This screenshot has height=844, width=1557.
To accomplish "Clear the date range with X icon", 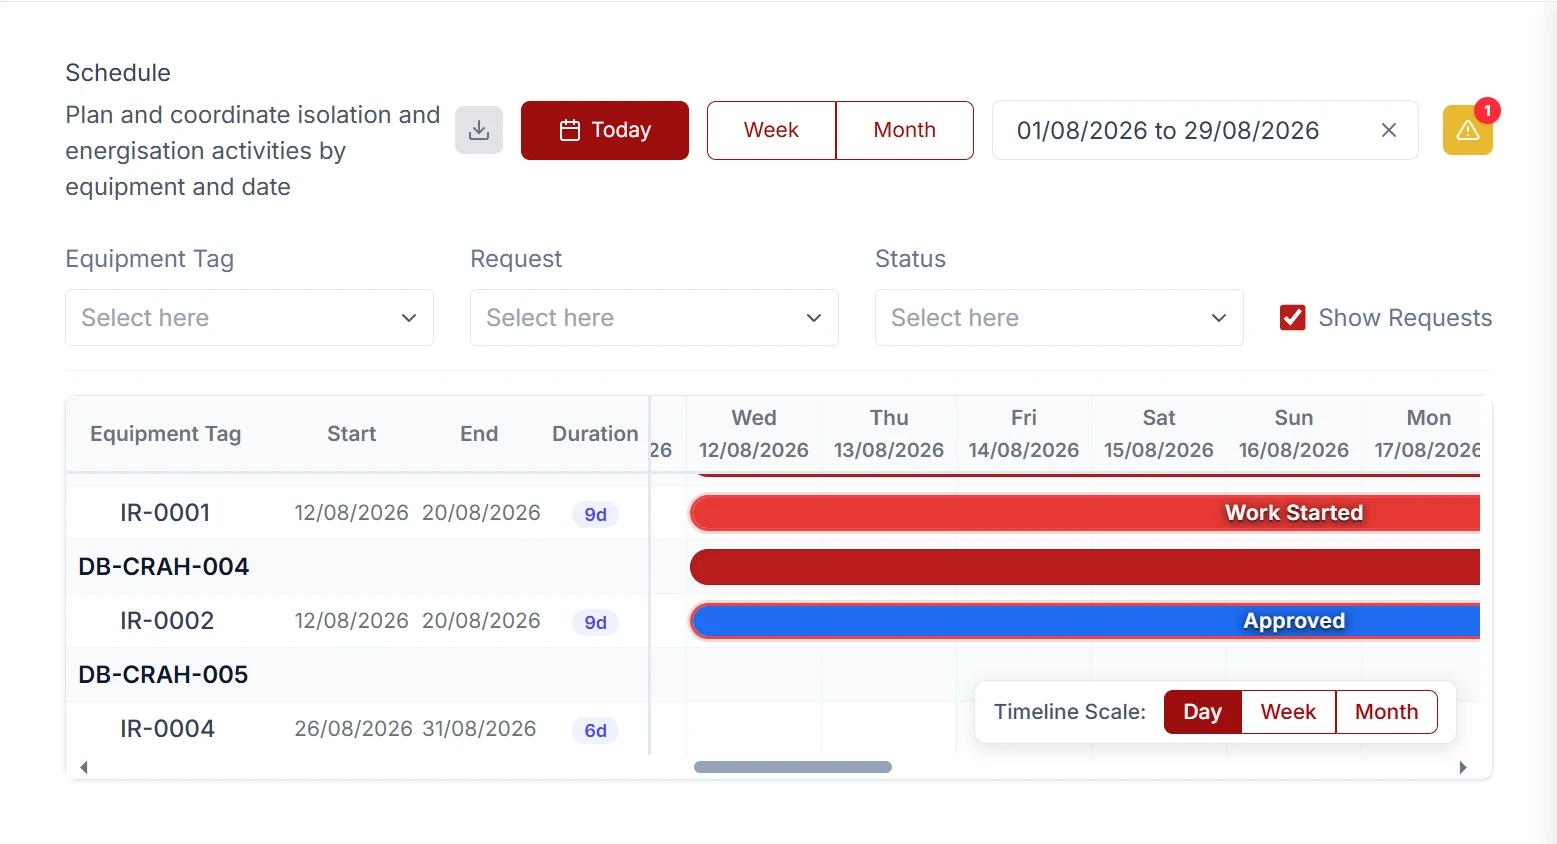I will 1388,130.
